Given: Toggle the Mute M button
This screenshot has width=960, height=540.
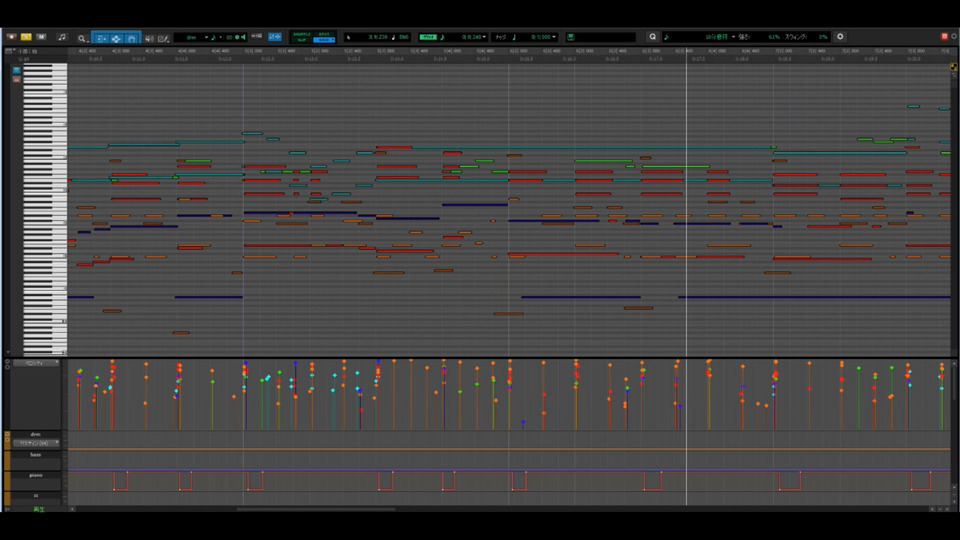Looking at the screenshot, I should coord(41,37).
